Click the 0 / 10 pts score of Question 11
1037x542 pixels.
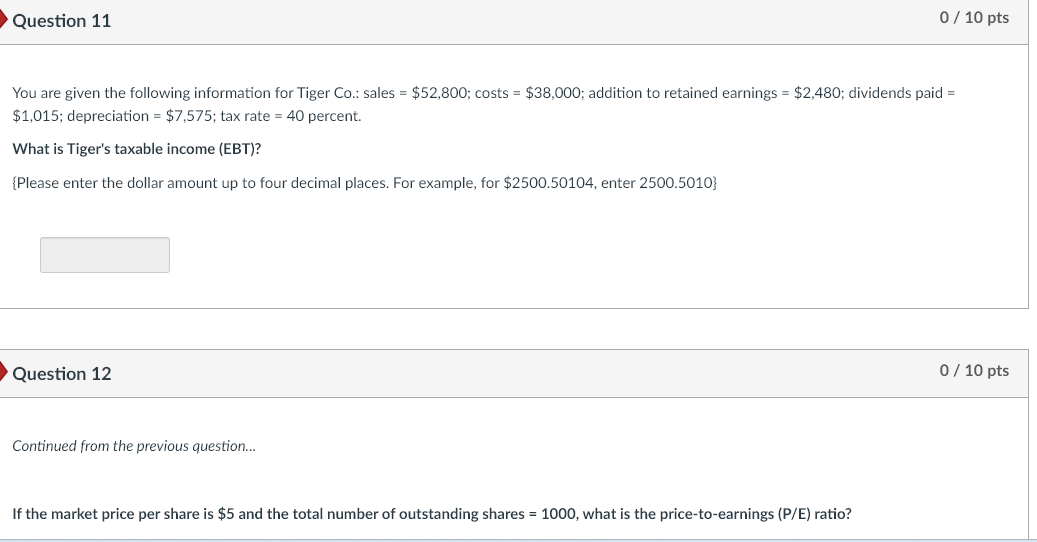974,18
